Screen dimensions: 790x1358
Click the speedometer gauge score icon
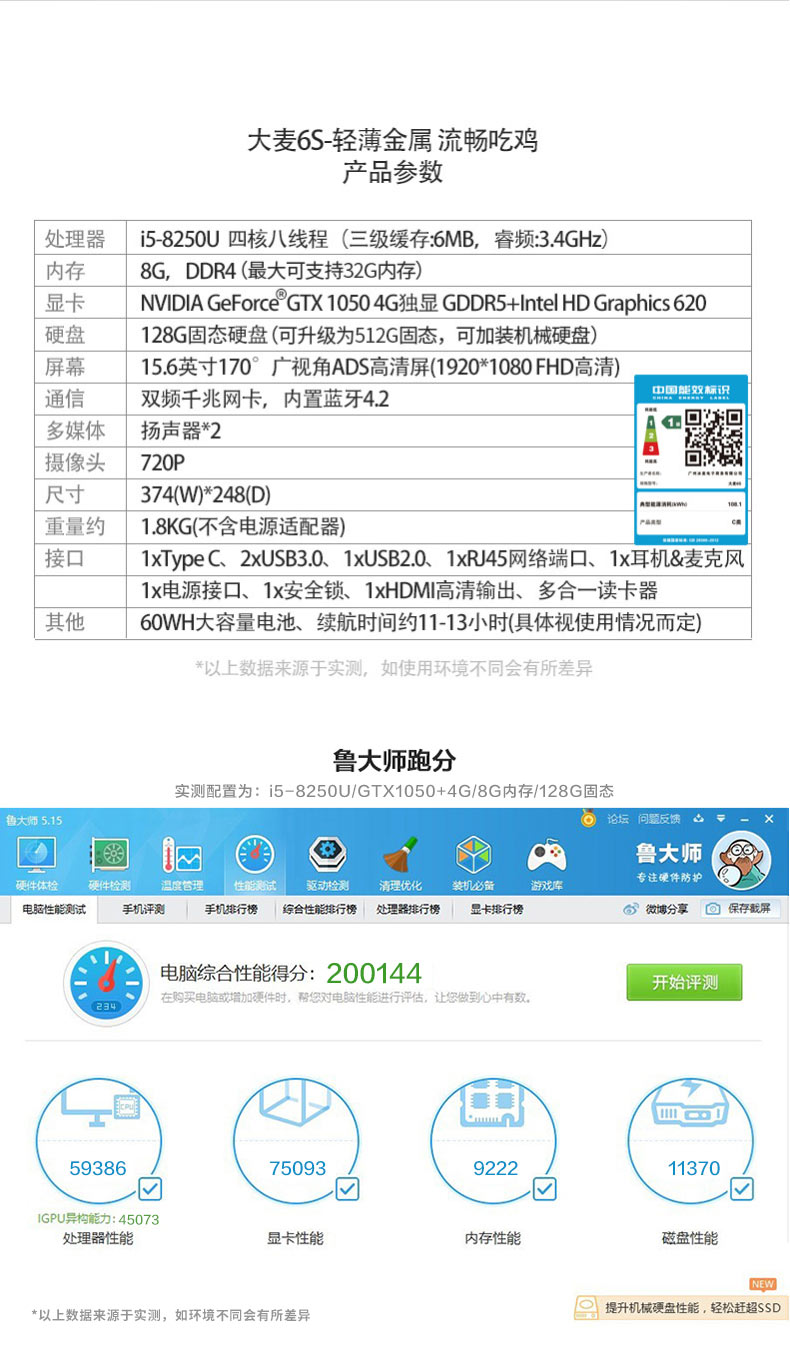tap(105, 982)
